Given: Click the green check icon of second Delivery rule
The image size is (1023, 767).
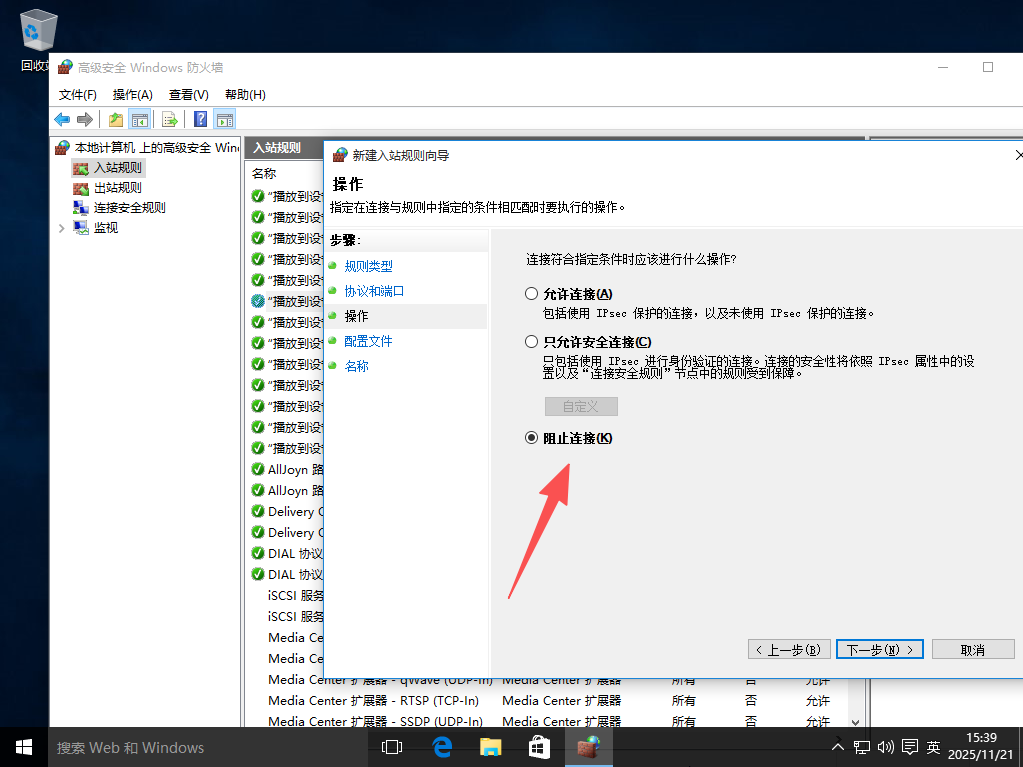Looking at the screenshot, I should [258, 532].
